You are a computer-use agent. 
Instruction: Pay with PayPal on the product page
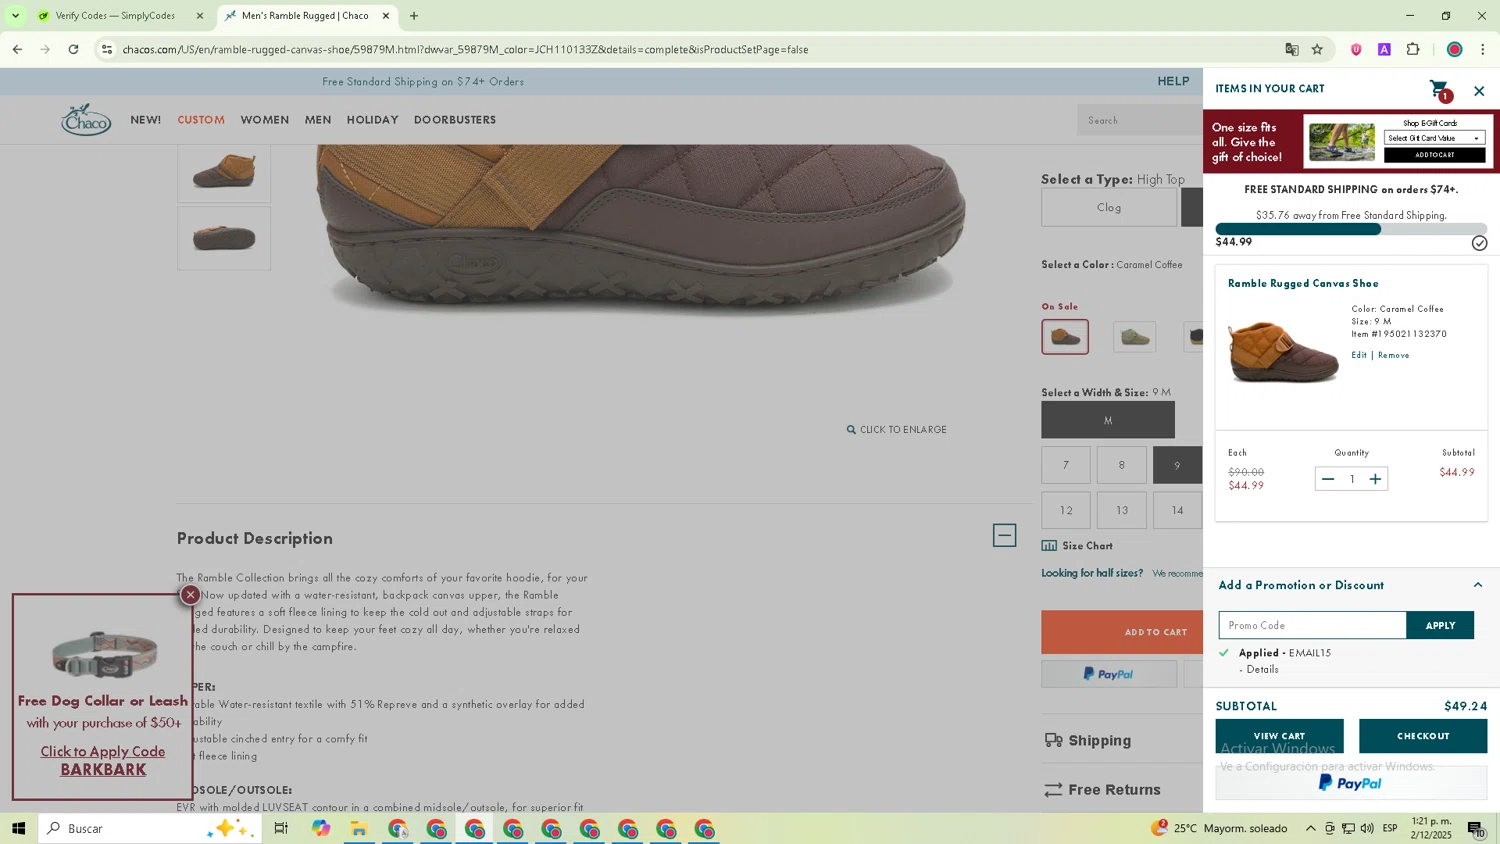click(x=1109, y=674)
